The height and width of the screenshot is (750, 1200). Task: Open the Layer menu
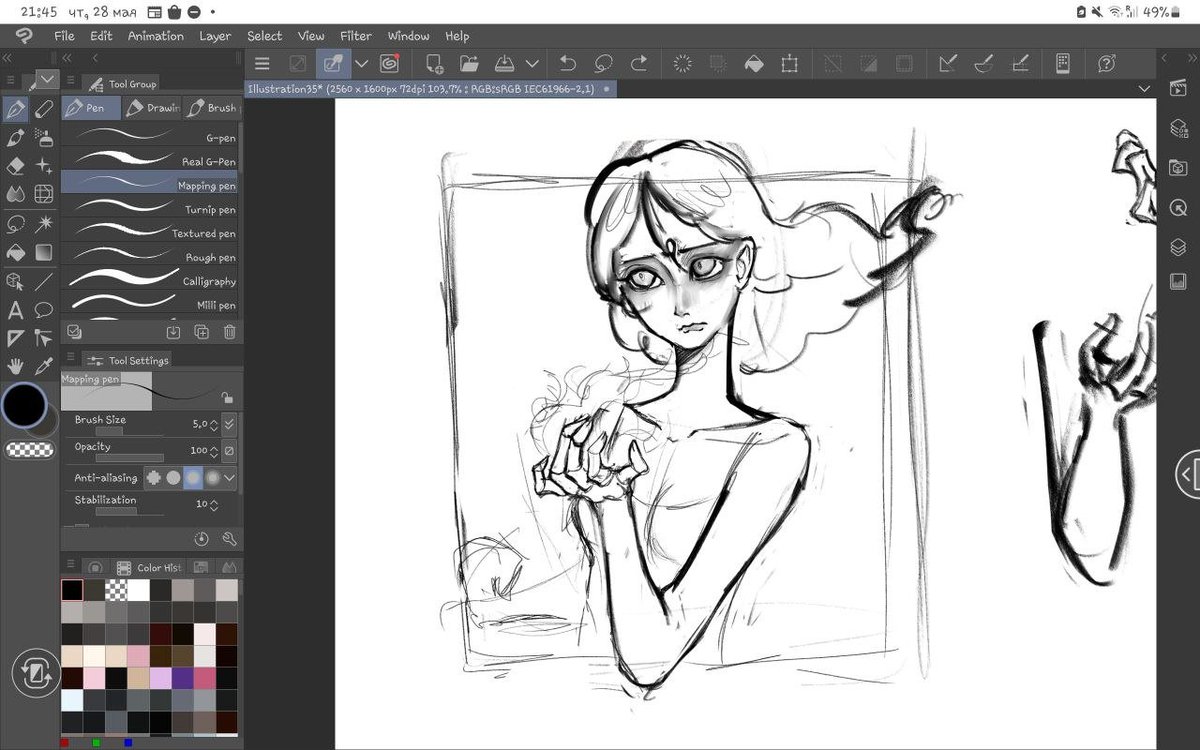click(215, 36)
